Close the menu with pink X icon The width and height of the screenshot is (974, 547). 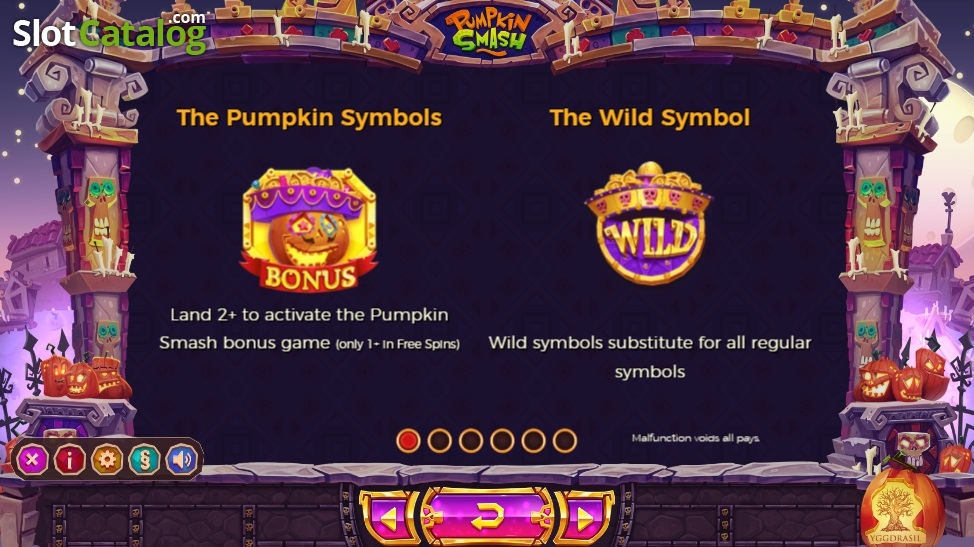(32, 460)
